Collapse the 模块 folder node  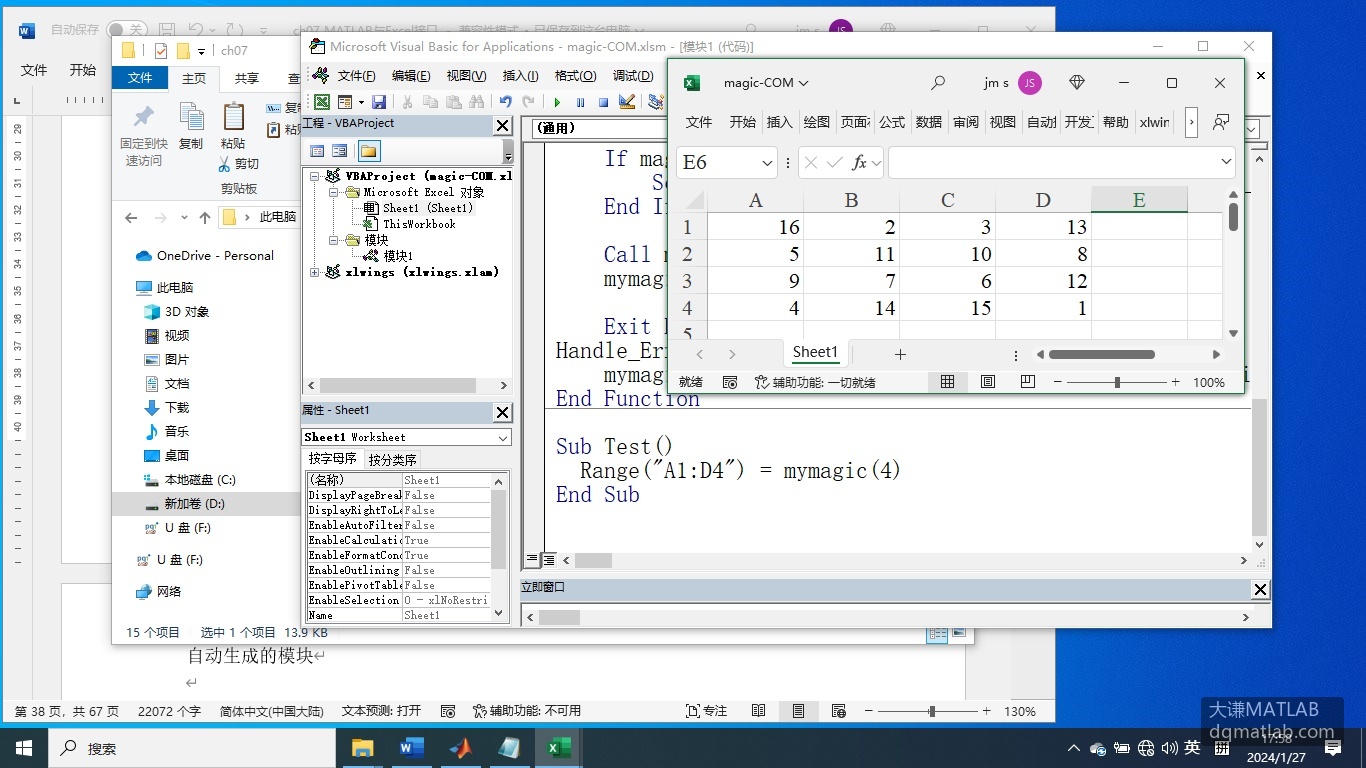(334, 240)
